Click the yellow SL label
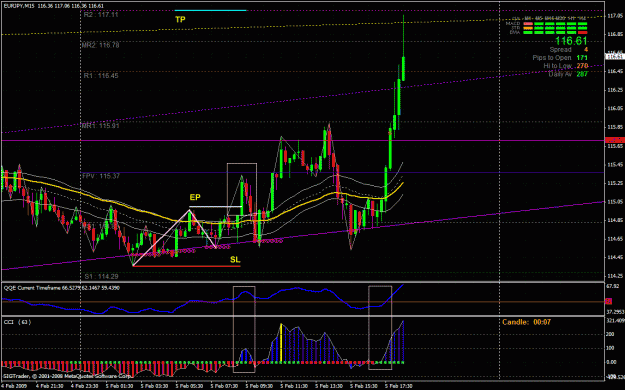This screenshot has height=390, width=625. pos(235,260)
